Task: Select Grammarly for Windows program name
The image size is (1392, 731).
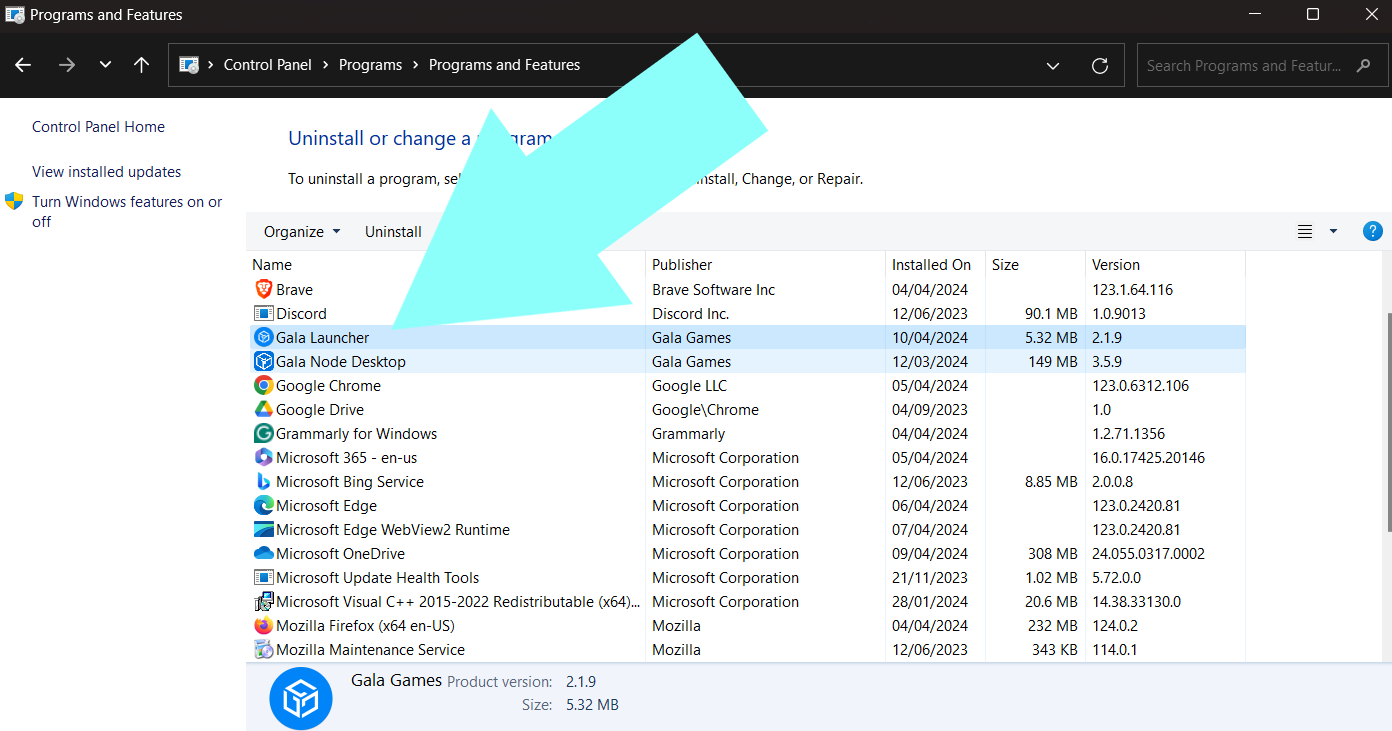Action: click(356, 433)
